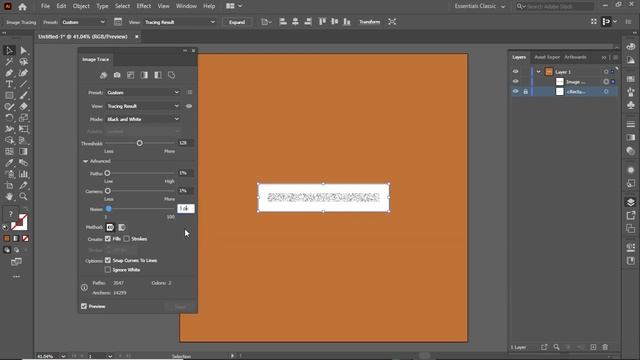
Task: Click the High Color camera preset icon
Action: click(117, 75)
